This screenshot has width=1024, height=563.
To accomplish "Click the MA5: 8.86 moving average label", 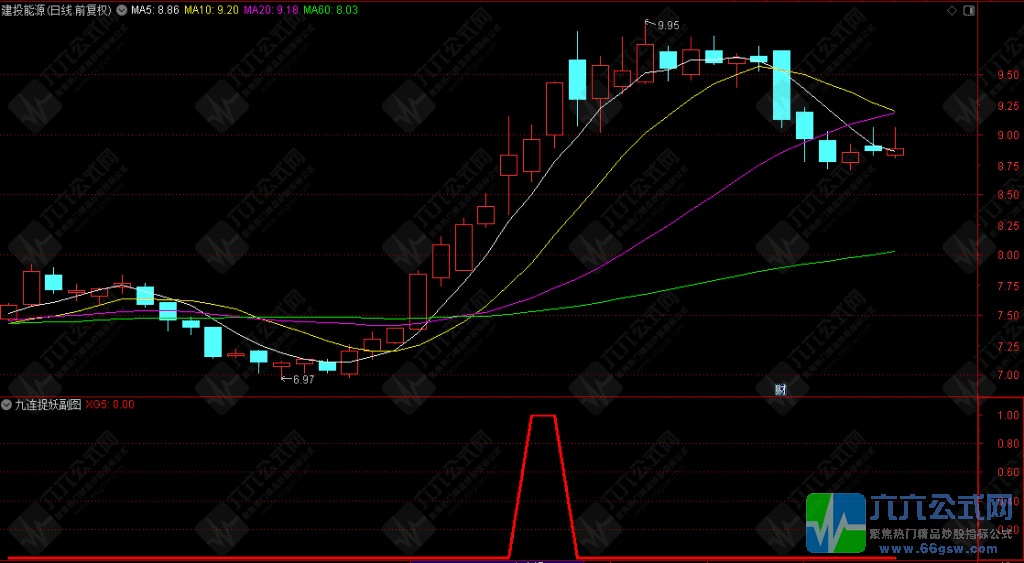I will [x=155, y=10].
